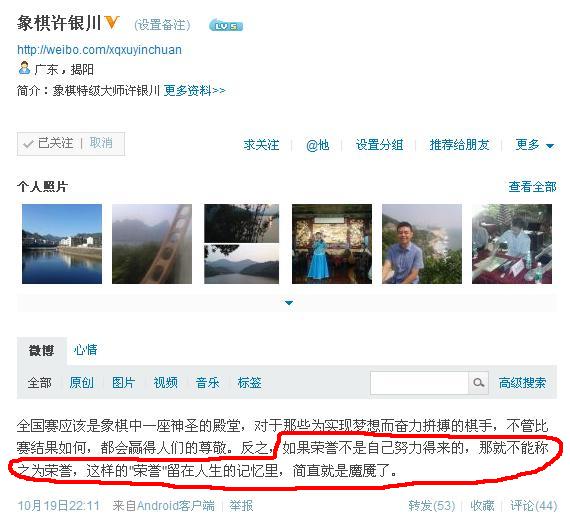Switch to the 心情 tab

[85, 350]
